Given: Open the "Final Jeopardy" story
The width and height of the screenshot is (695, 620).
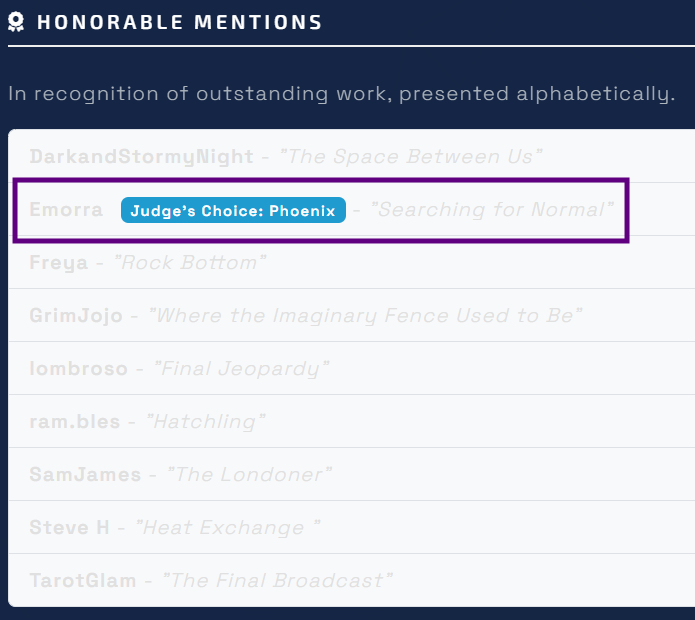Looking at the screenshot, I should (241, 369).
